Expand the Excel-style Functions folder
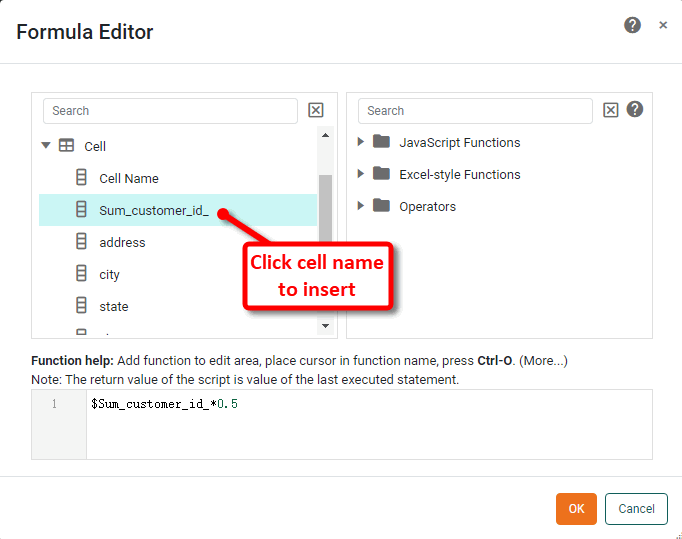This screenshot has width=682, height=539. pos(361,174)
